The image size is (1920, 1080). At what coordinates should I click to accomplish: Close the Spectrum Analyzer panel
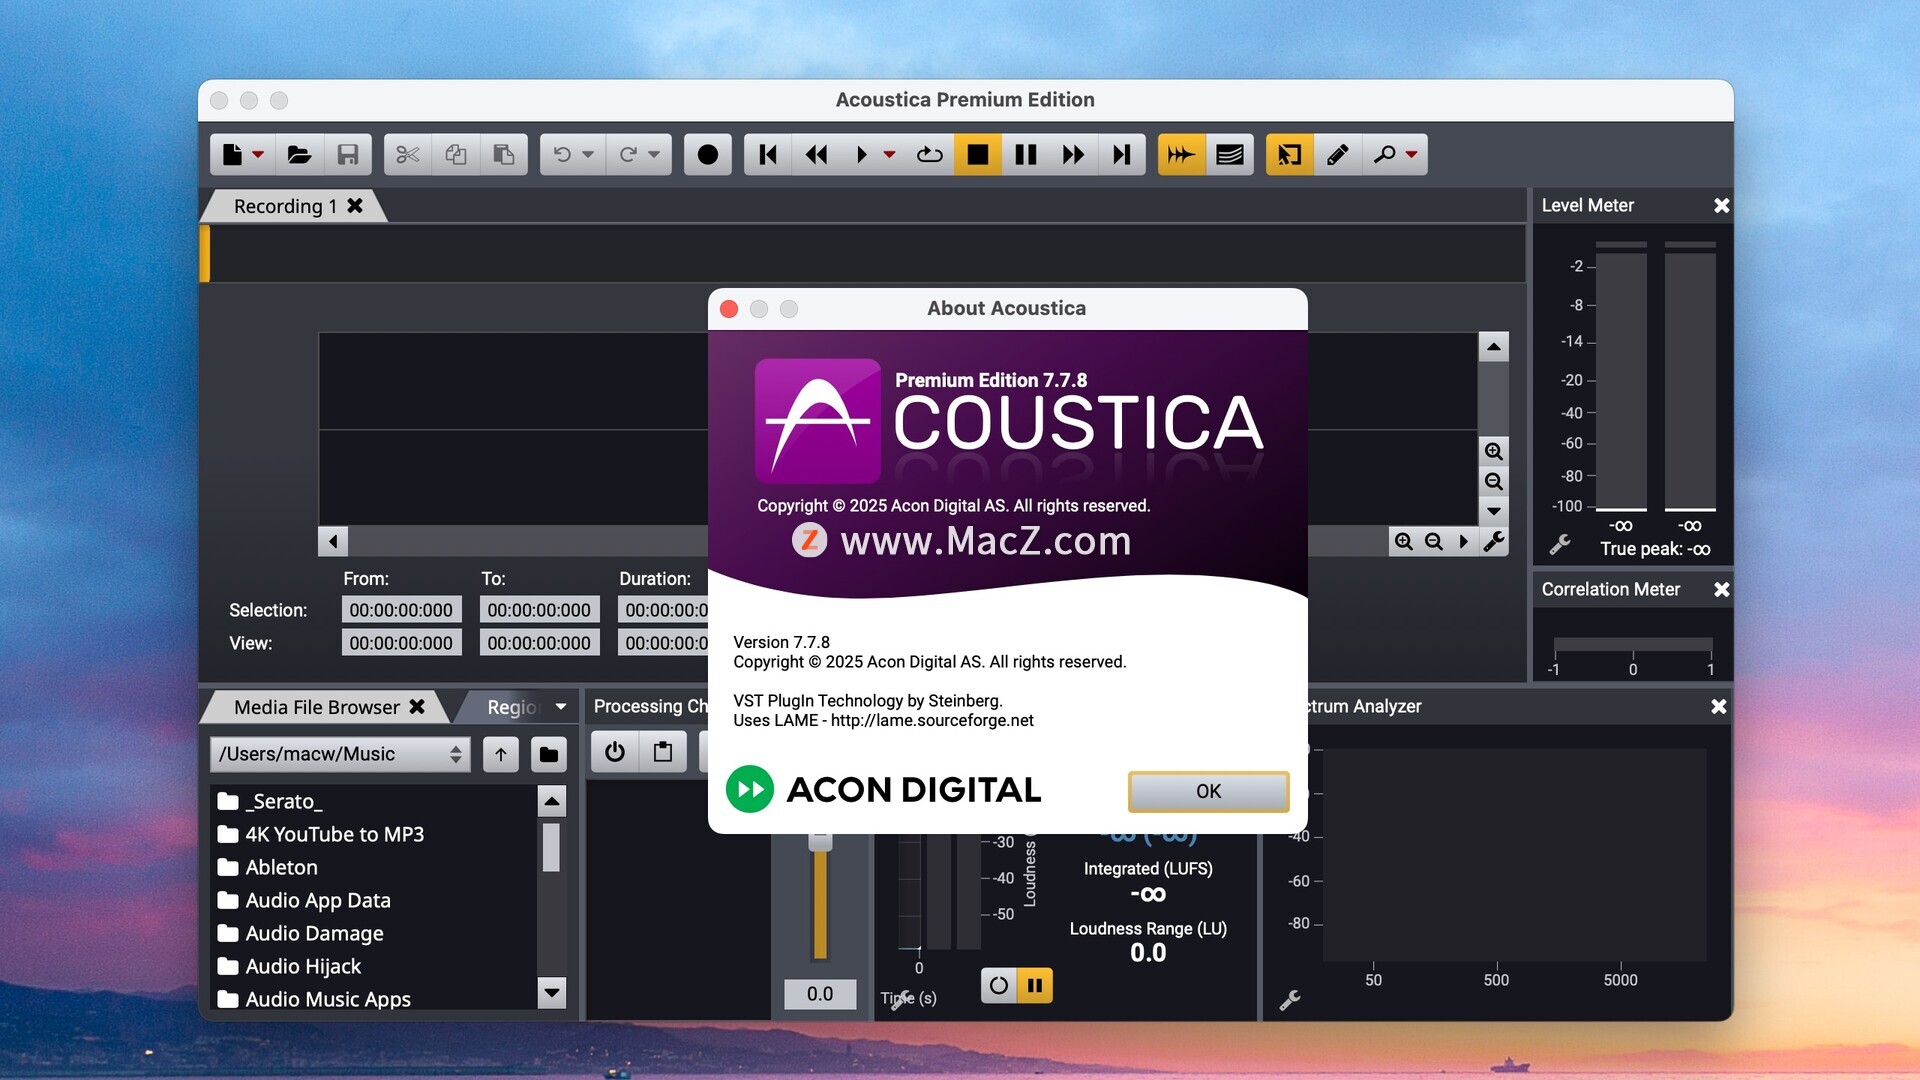[x=1718, y=706]
